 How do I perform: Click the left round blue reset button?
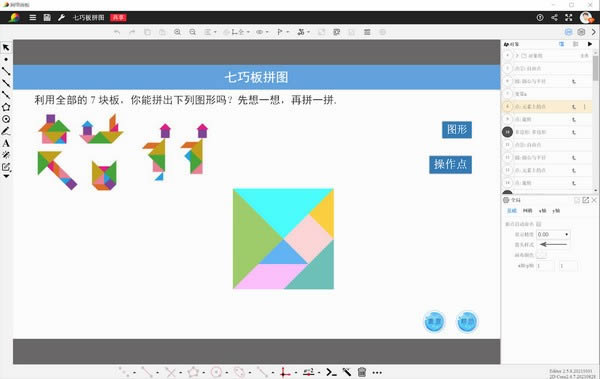tap(434, 322)
